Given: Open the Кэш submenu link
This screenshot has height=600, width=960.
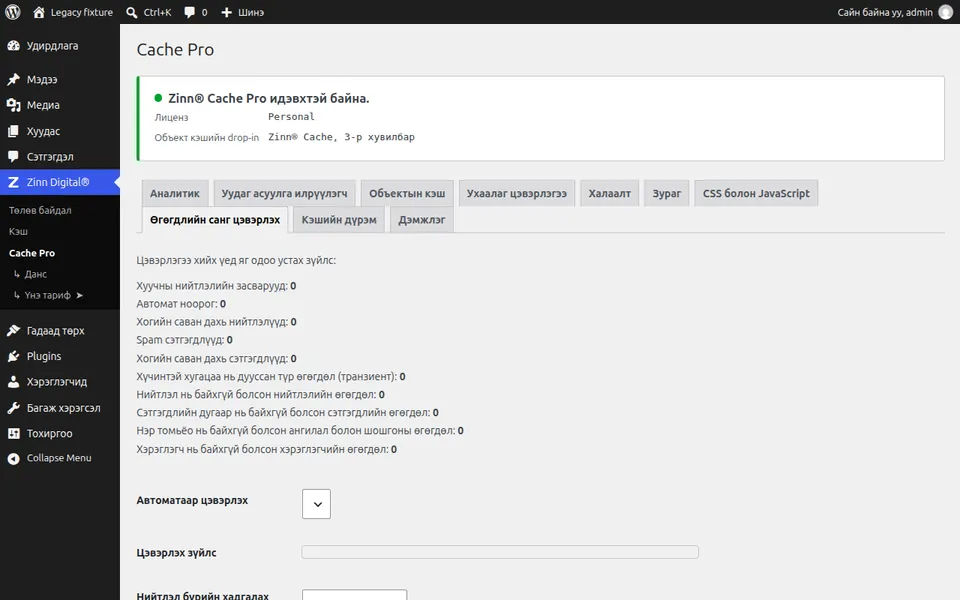Looking at the screenshot, I should (18, 231).
